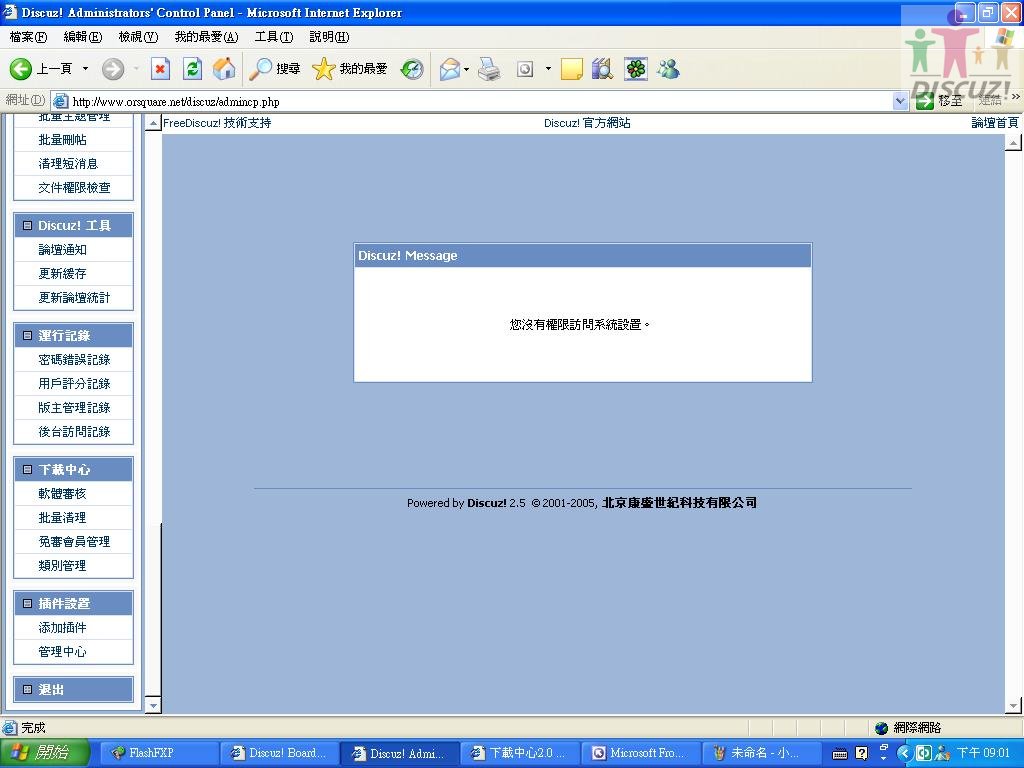Open the 工具(T) menu

coord(274,37)
